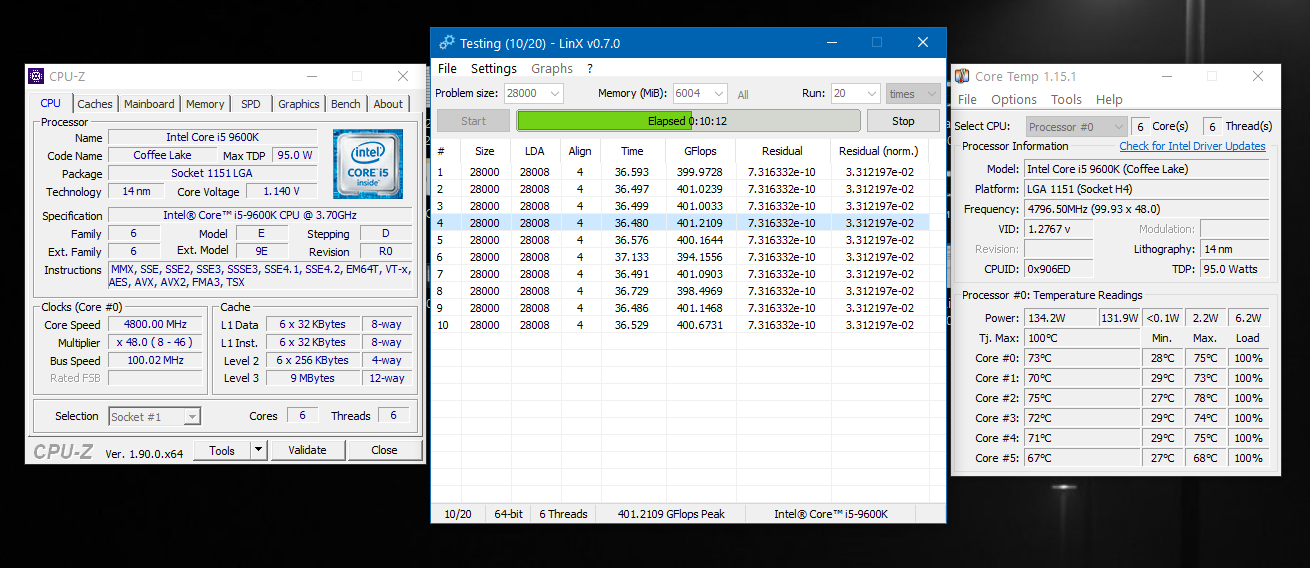This screenshot has height=568, width=1310.
Task: Click the Frequency value 4796.50MHz field
Action: point(1146,209)
